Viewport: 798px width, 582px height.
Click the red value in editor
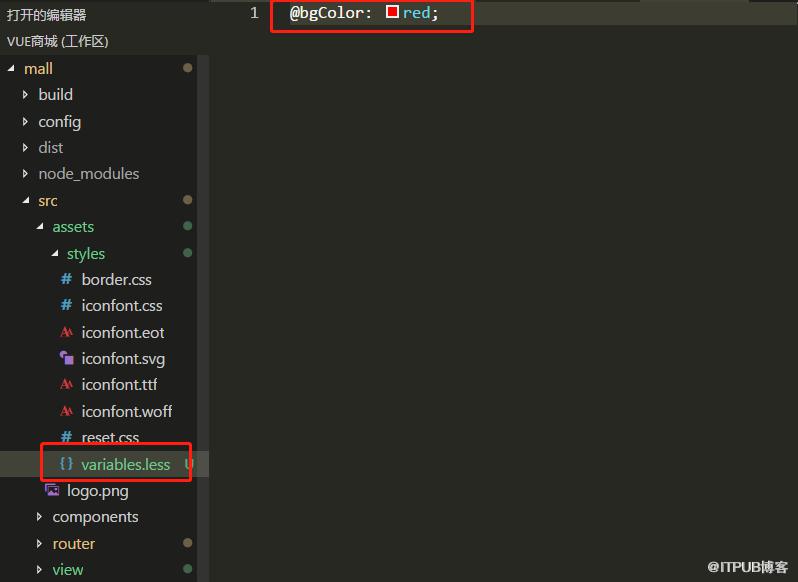[416, 13]
